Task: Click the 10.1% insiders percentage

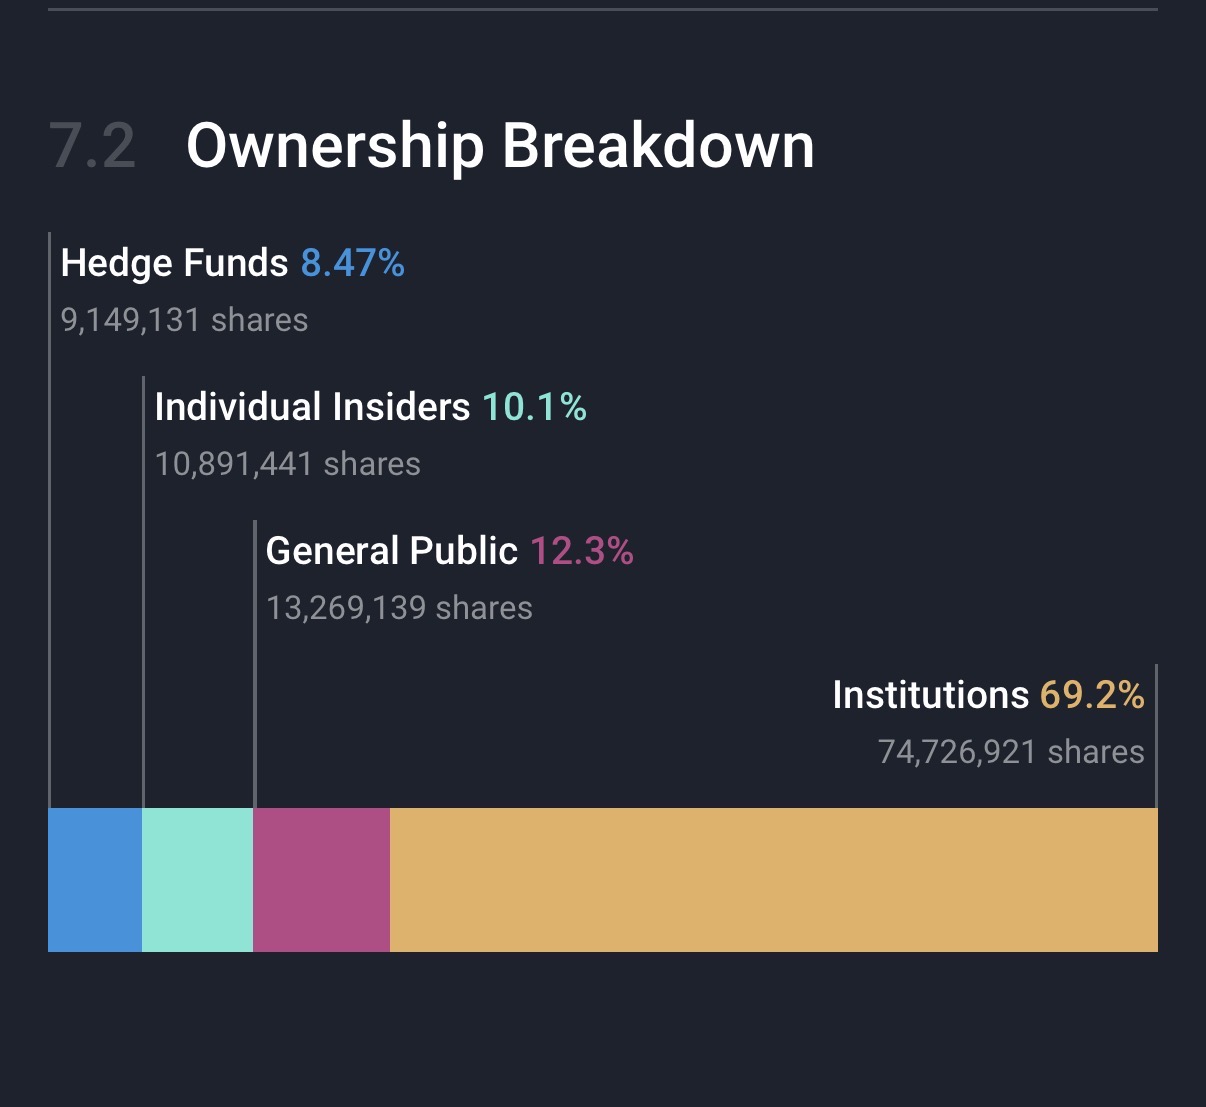Action: click(x=534, y=407)
